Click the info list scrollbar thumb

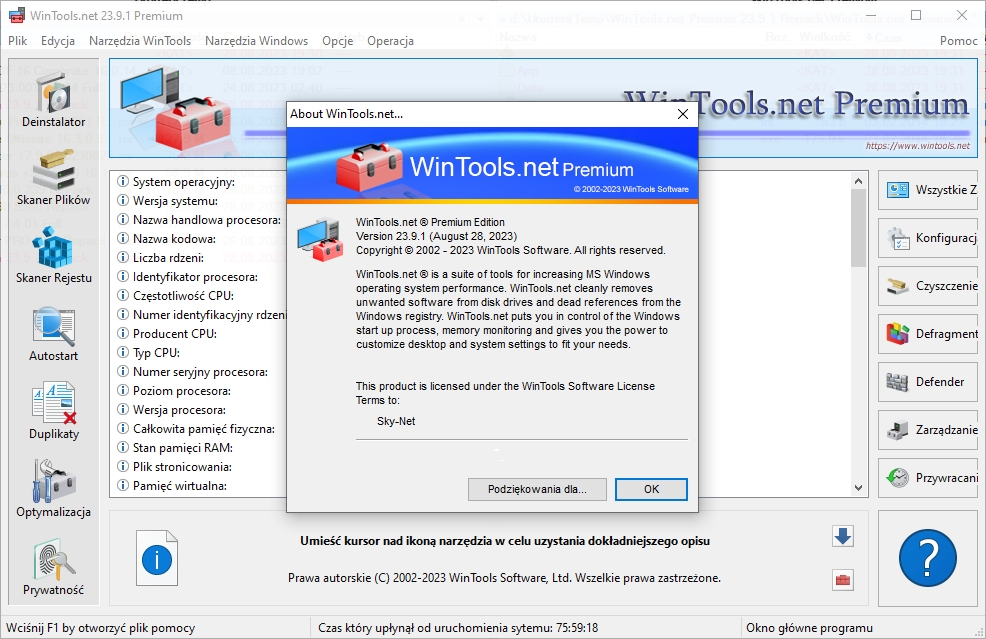858,227
